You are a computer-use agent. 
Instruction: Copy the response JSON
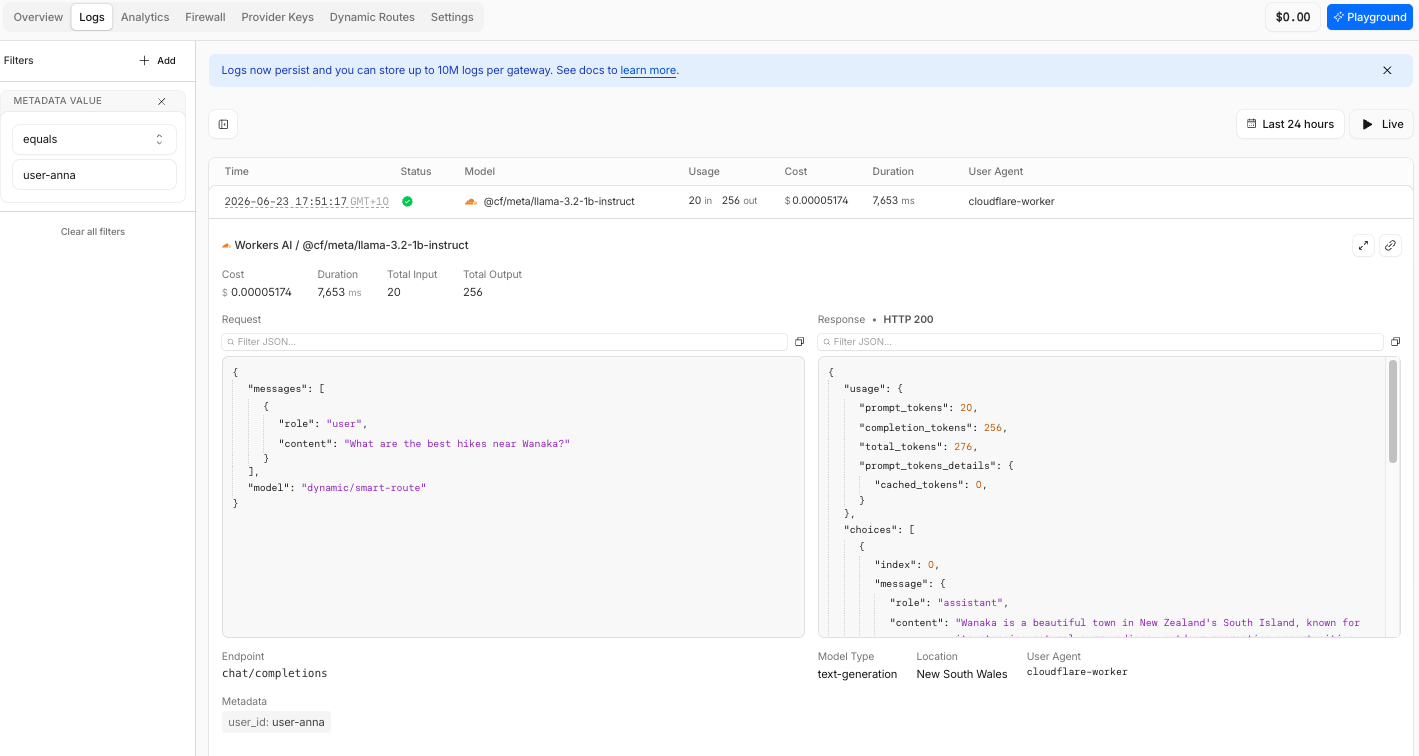pos(1395,342)
